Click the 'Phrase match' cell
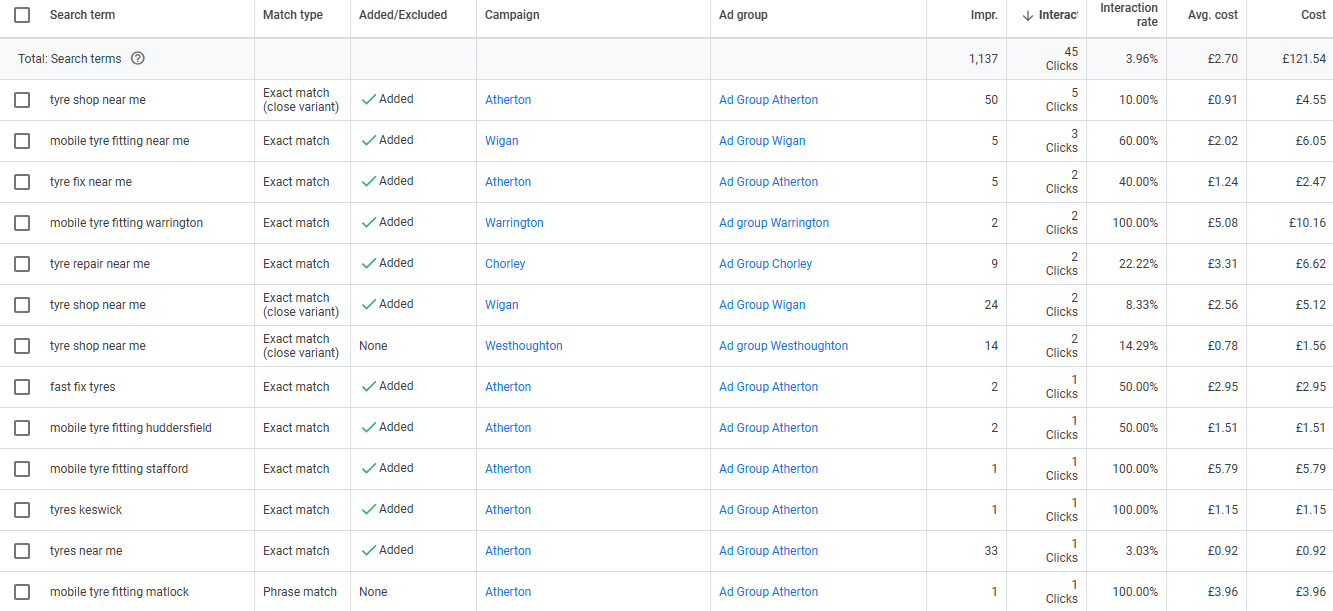The width and height of the screenshot is (1333, 611). coord(300,592)
